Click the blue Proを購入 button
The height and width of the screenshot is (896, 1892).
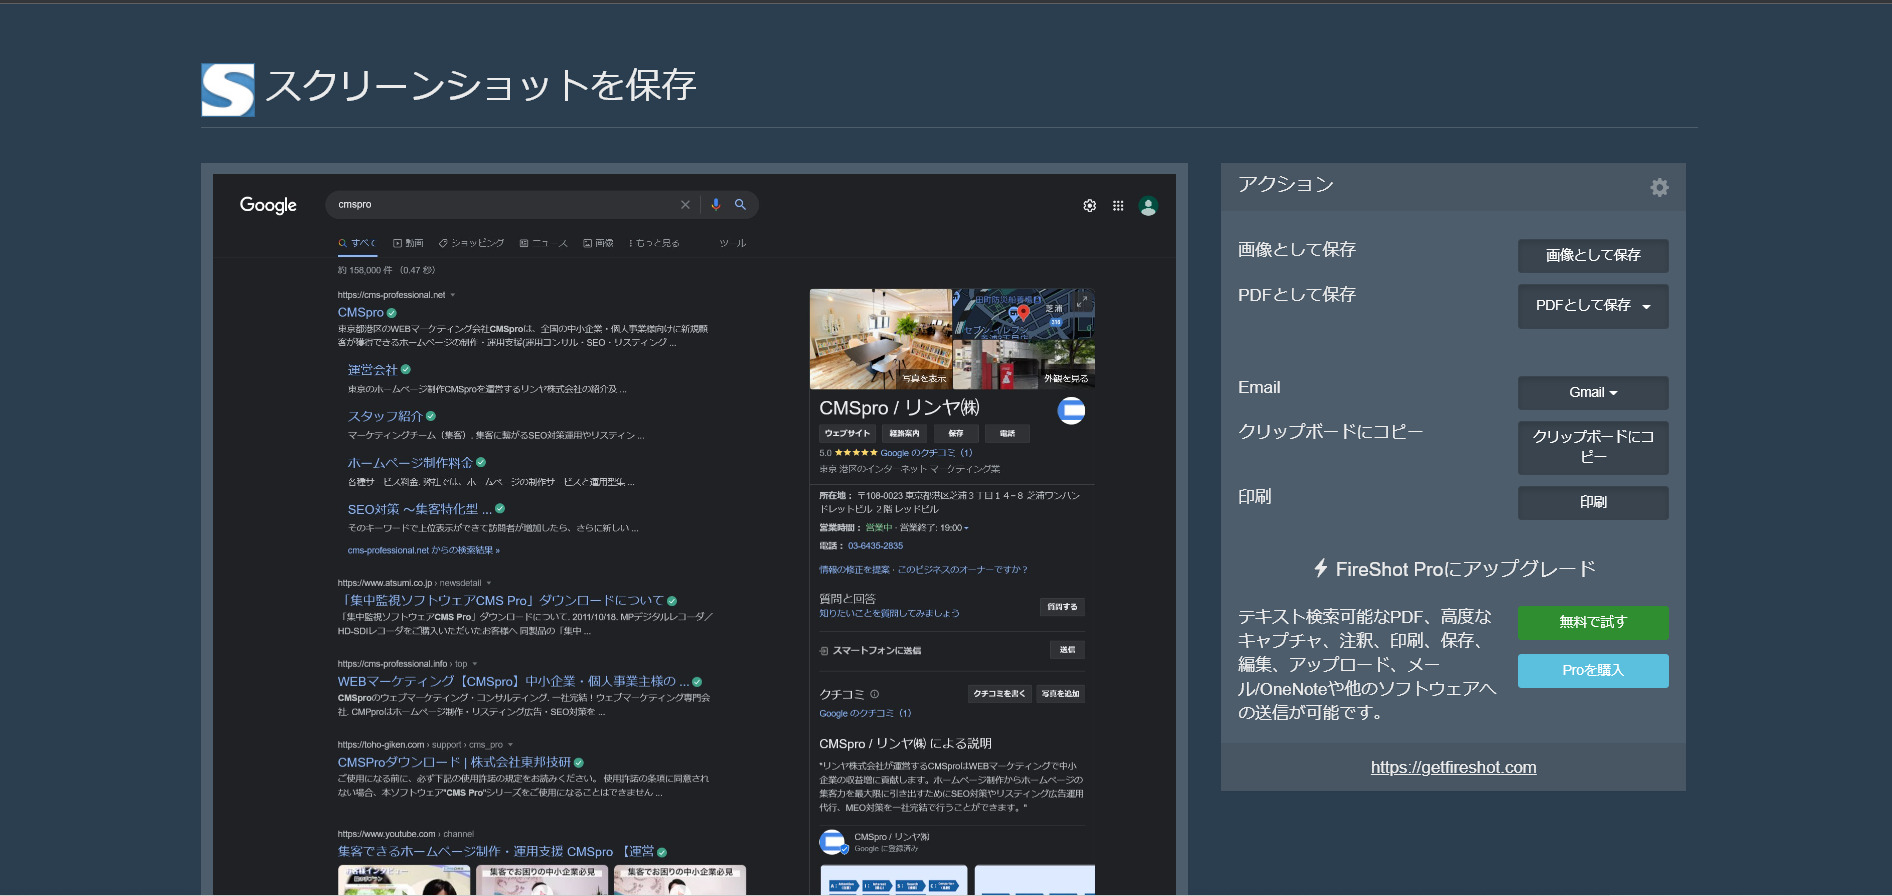pyautogui.click(x=1593, y=670)
